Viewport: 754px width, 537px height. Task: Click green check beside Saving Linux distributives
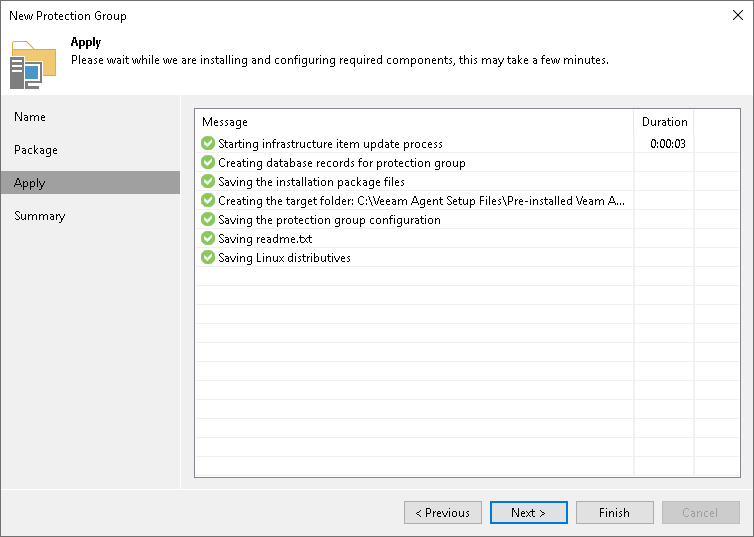[x=208, y=257]
